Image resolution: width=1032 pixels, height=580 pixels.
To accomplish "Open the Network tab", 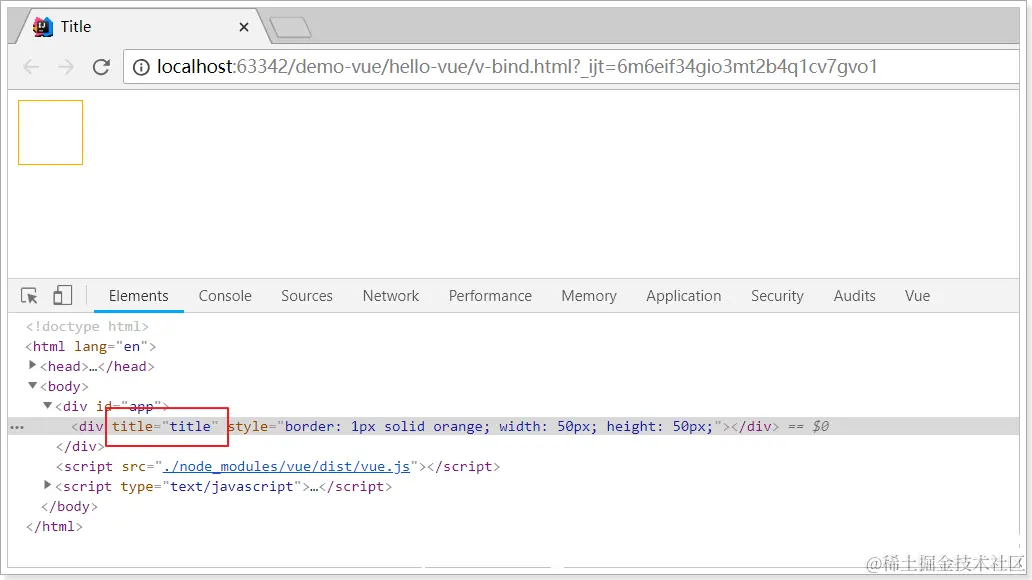I will tap(391, 296).
